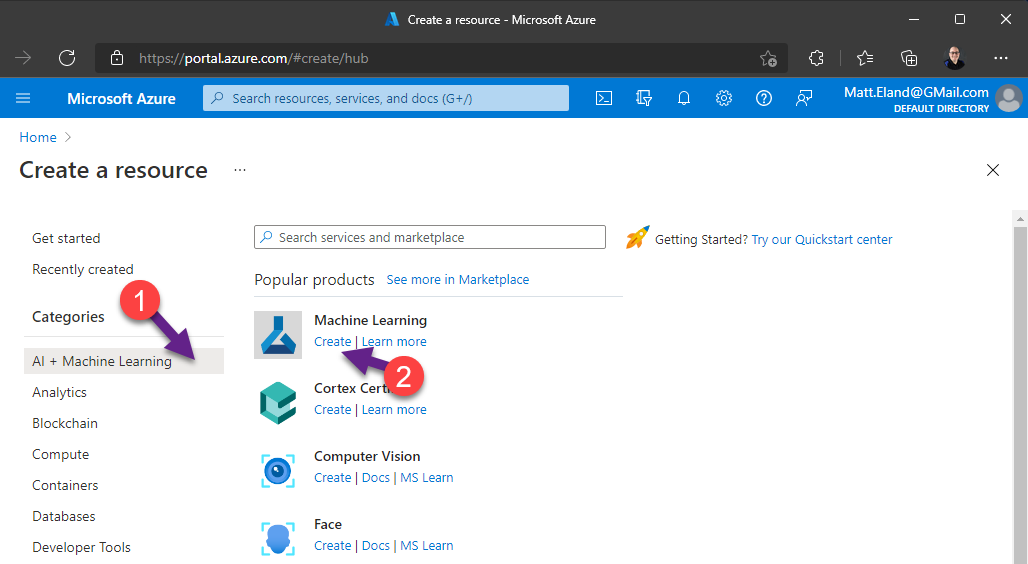Click the browser Refresh button
Viewport: 1028px width, 564px height.
tap(67, 58)
